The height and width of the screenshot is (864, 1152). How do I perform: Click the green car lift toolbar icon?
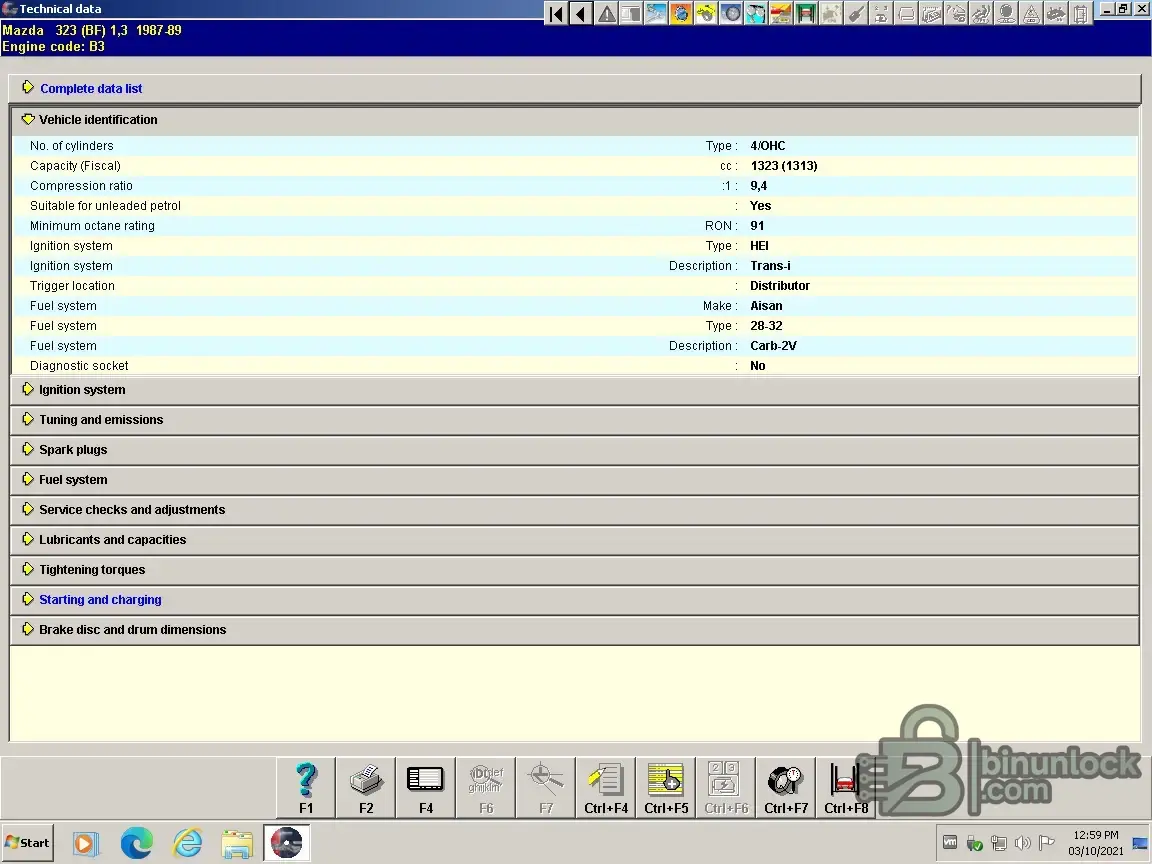806,13
